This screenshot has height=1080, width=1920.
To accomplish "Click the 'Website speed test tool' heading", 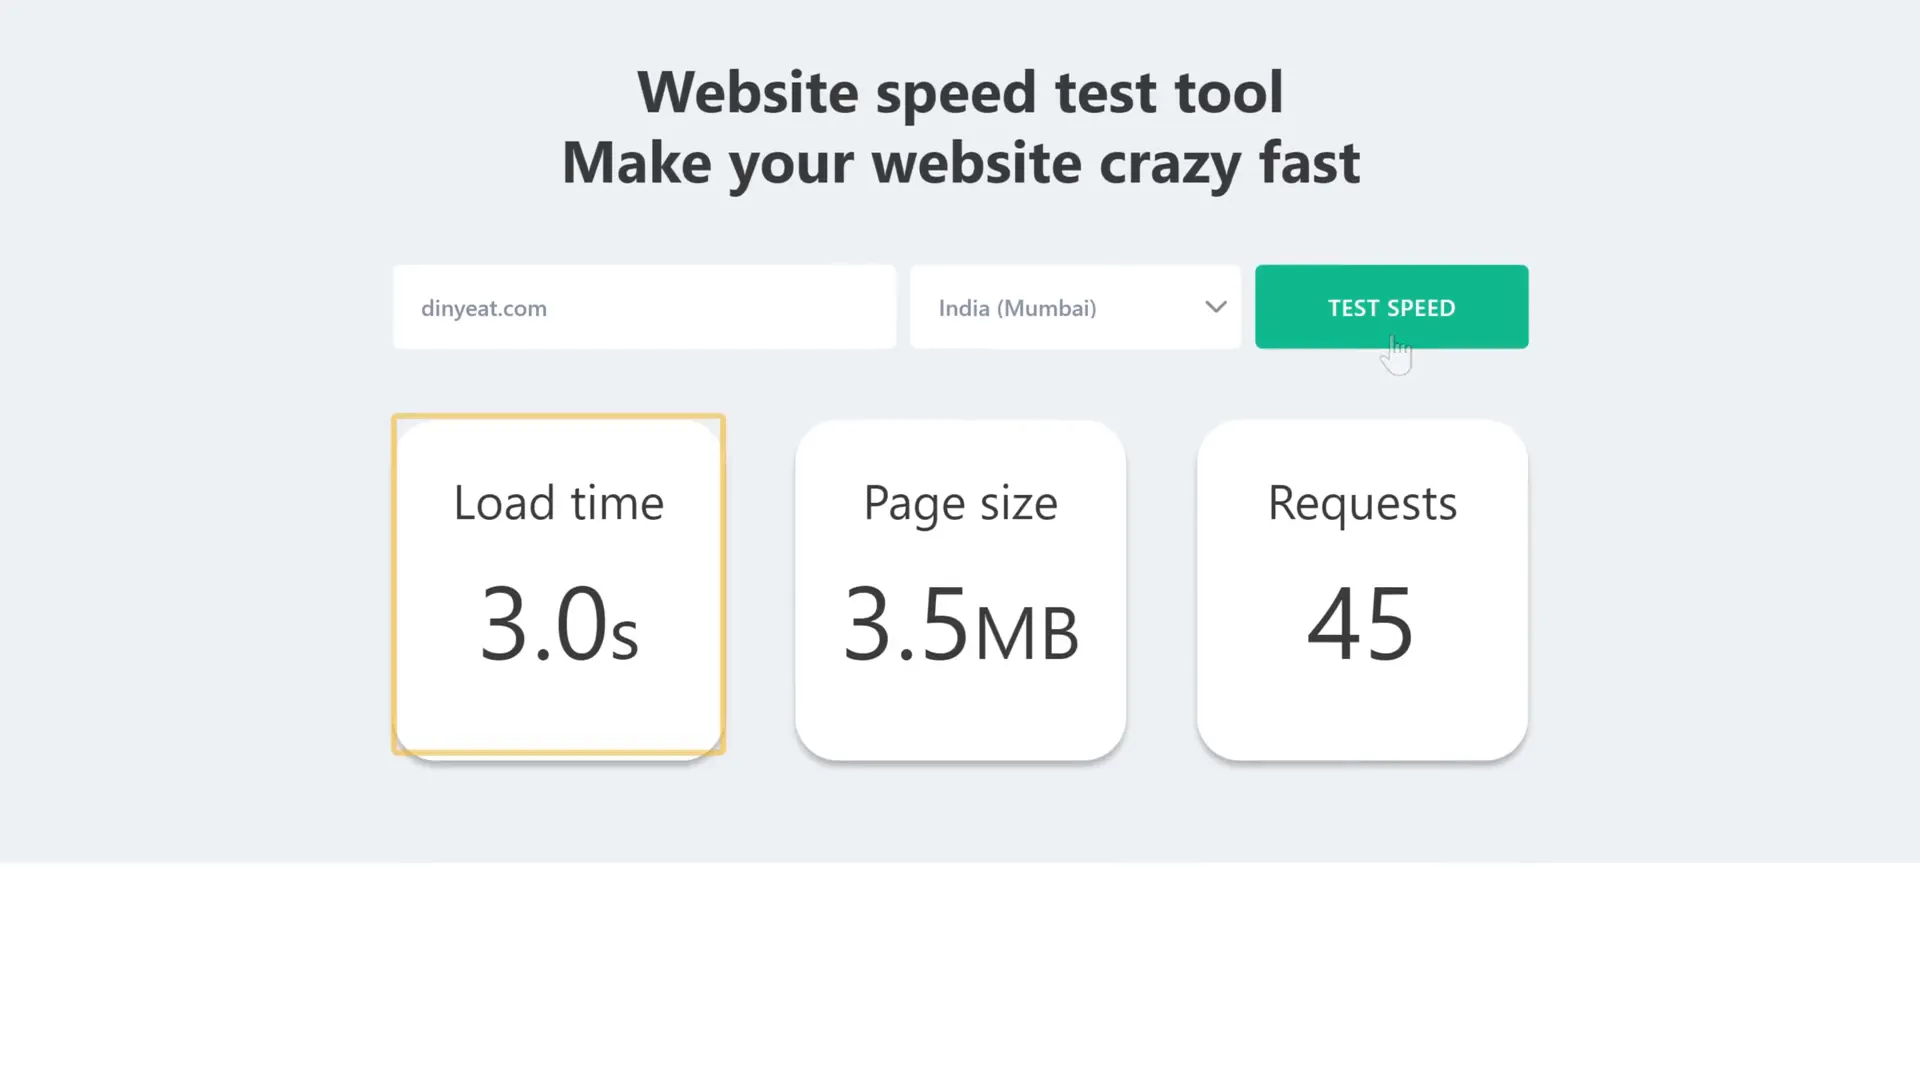I will pyautogui.click(x=960, y=92).
